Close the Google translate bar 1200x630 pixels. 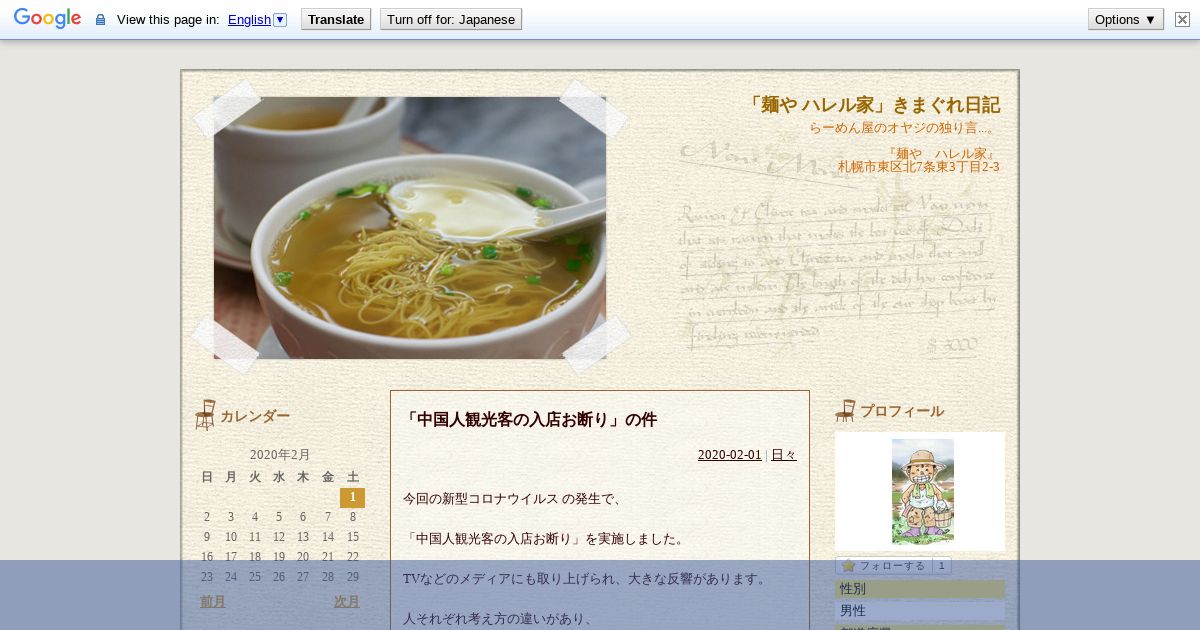[x=1182, y=19]
